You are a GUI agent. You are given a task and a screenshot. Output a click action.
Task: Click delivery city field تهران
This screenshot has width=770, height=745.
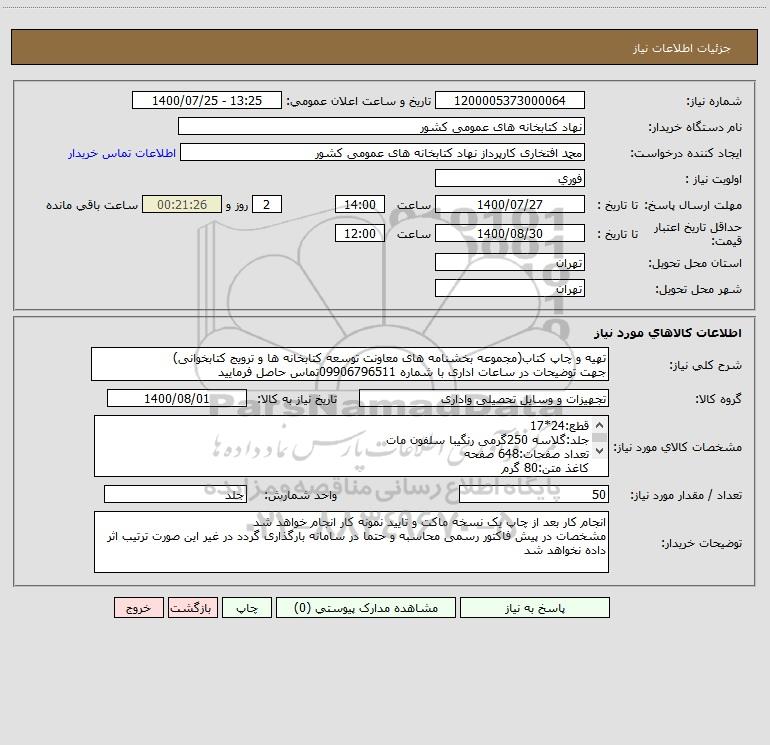510,288
